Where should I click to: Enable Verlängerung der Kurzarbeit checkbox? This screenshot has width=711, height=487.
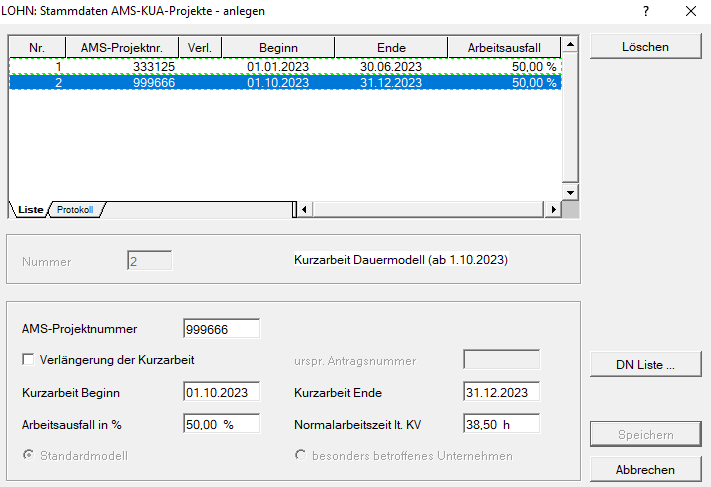point(28,359)
